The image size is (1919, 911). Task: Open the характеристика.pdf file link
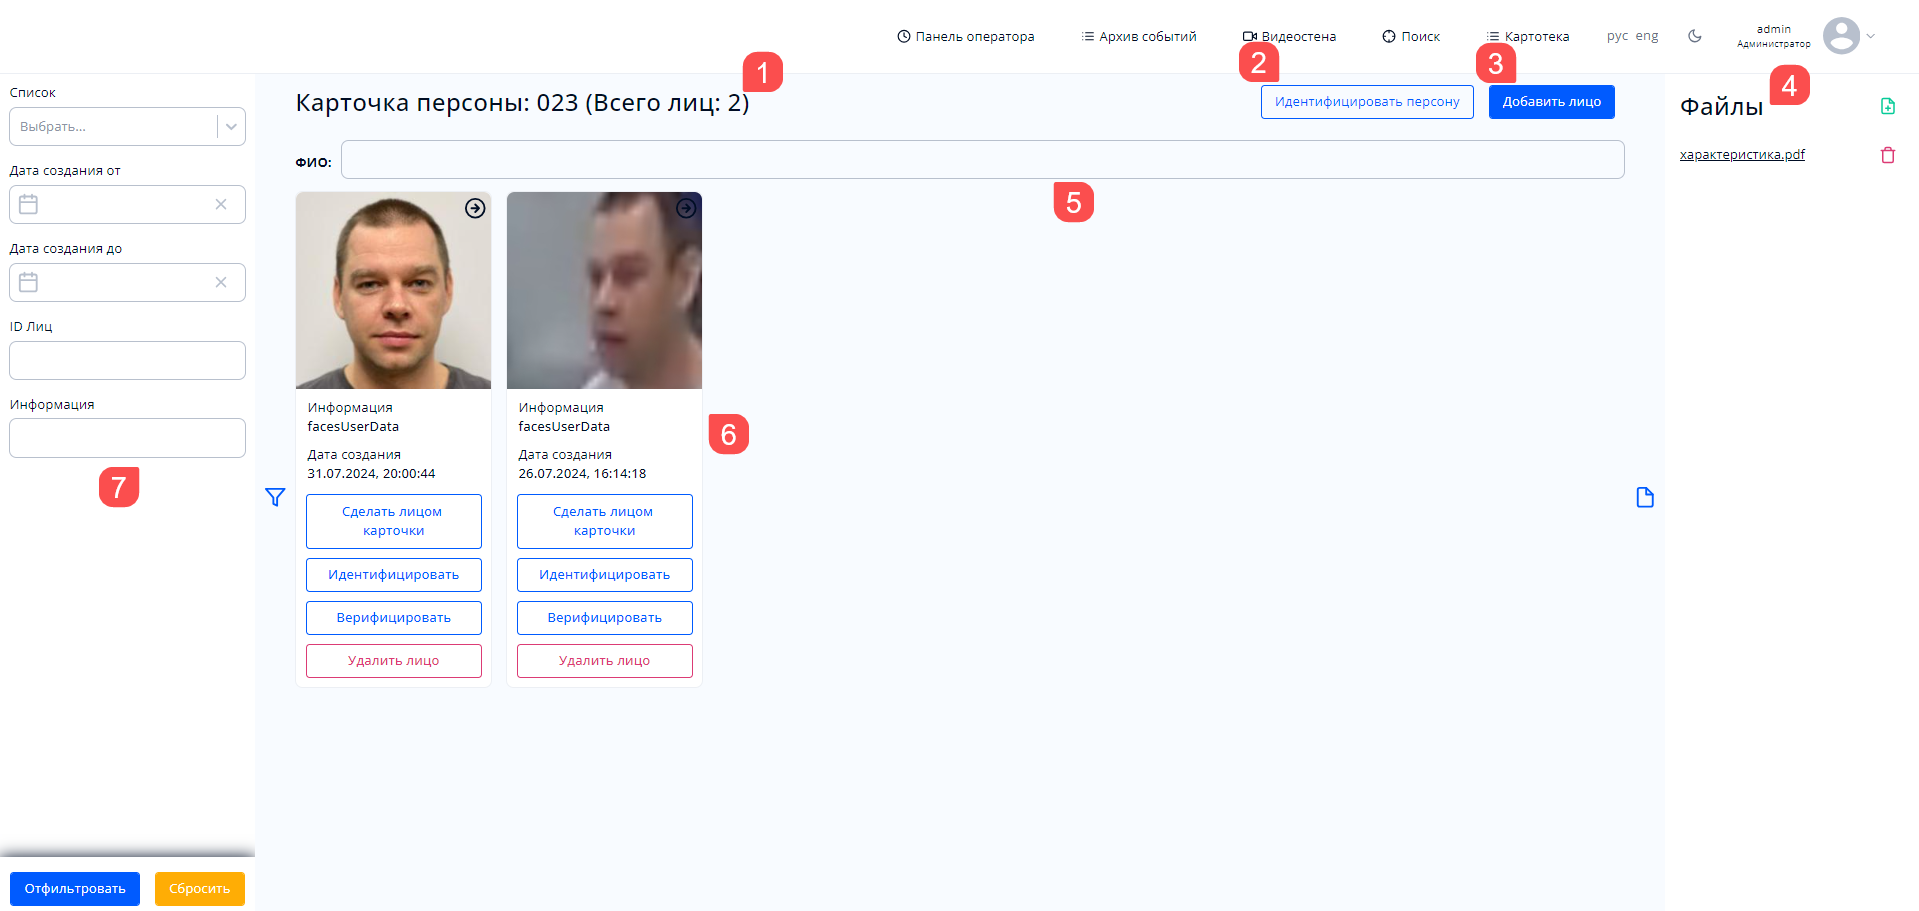click(x=1742, y=155)
